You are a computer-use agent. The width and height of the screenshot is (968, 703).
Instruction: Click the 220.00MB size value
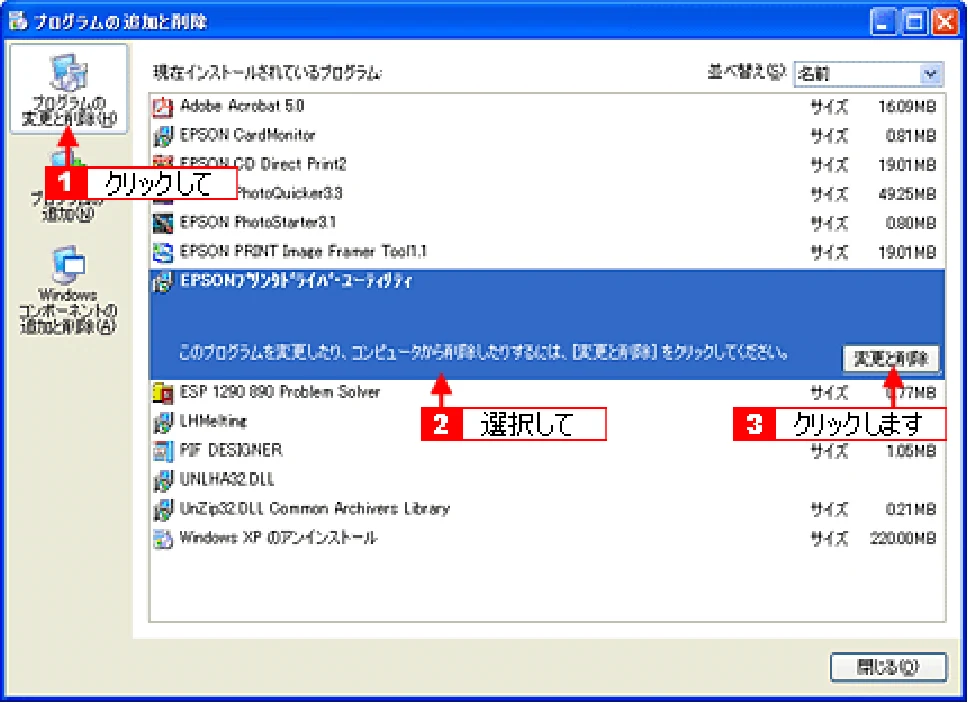tap(903, 539)
